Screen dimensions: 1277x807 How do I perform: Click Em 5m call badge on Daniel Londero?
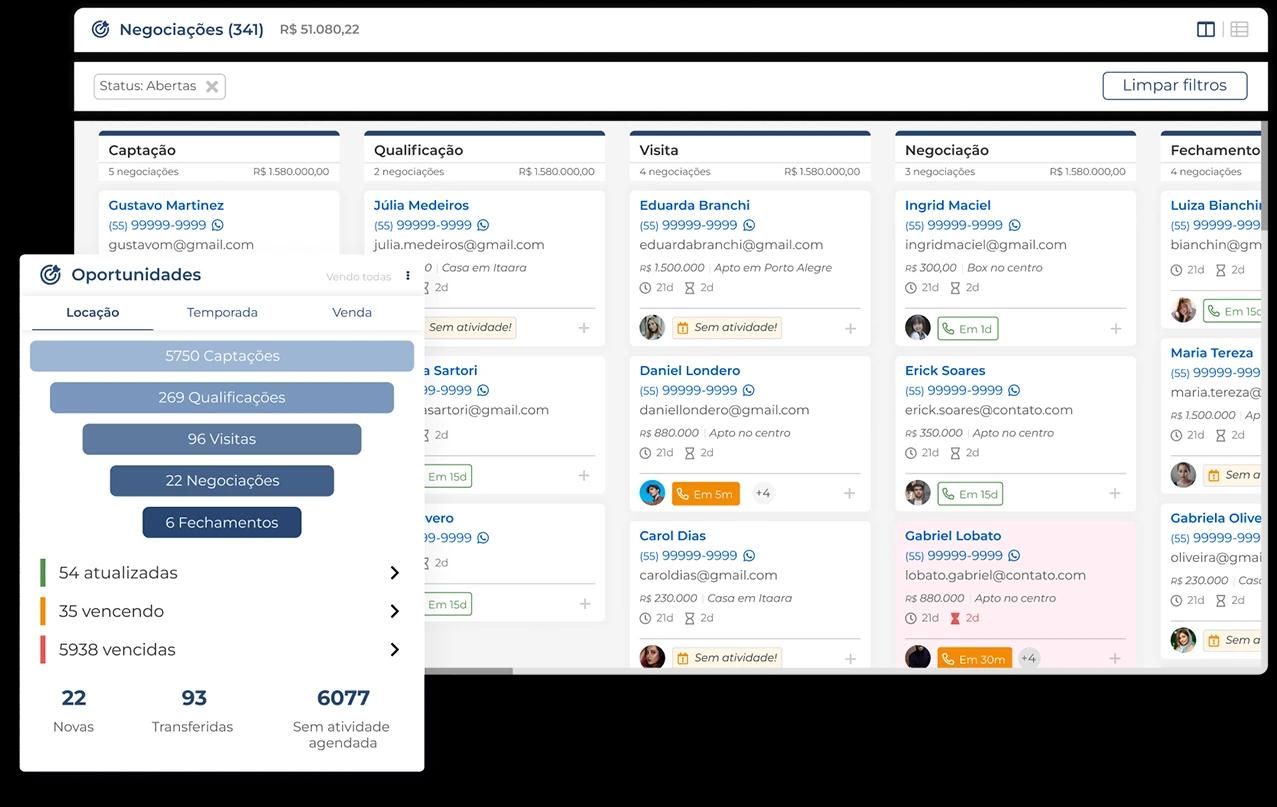tap(706, 493)
